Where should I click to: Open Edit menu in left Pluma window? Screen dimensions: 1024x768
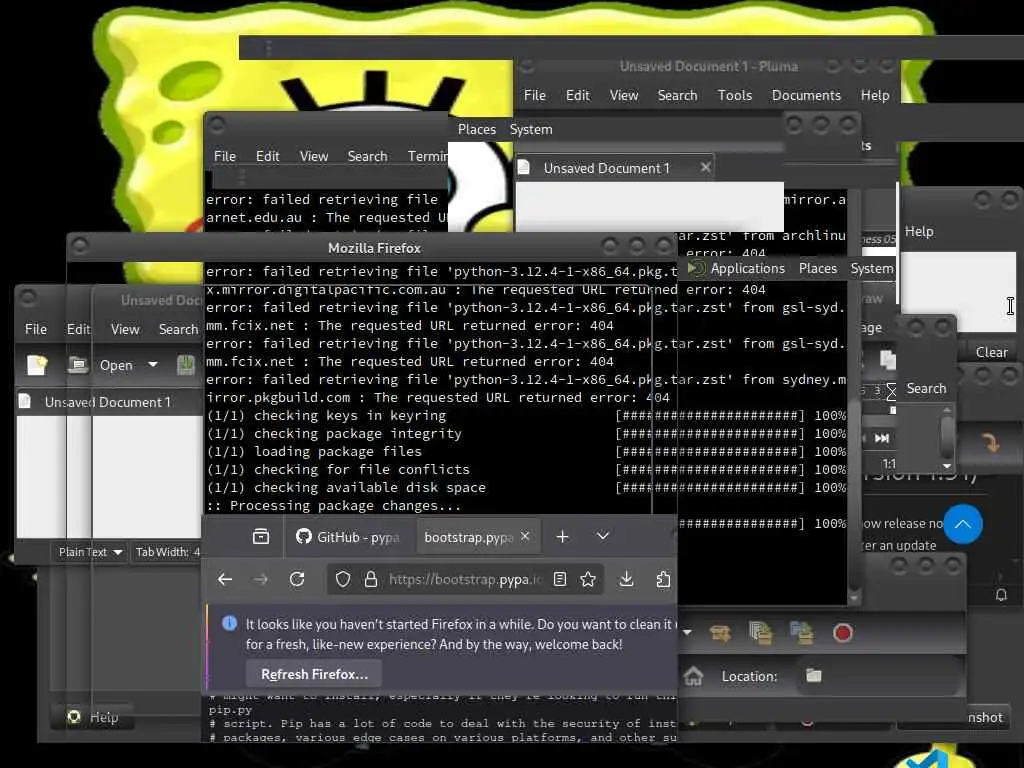(x=78, y=329)
